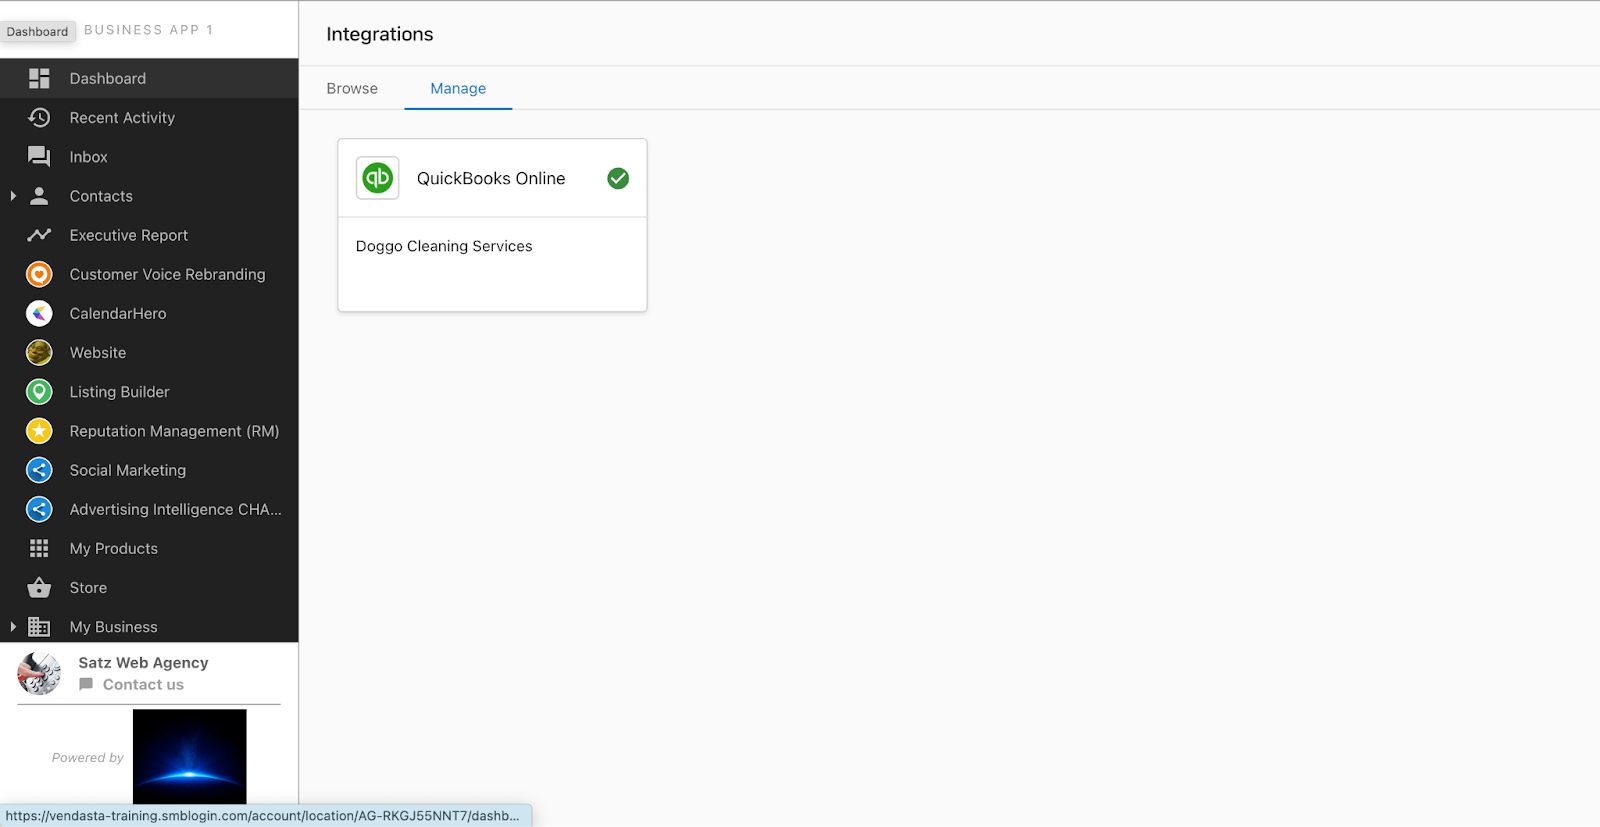Switch to the Browse tab

[x=352, y=88]
